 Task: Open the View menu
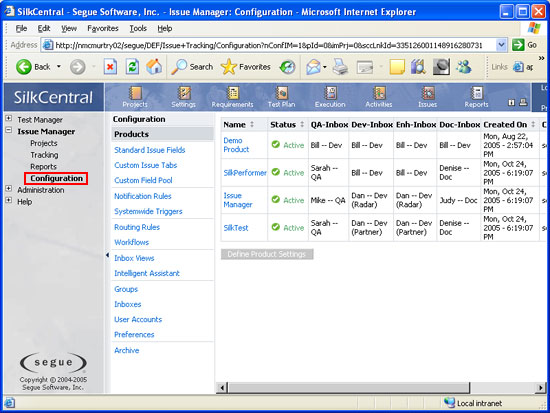coord(69,28)
